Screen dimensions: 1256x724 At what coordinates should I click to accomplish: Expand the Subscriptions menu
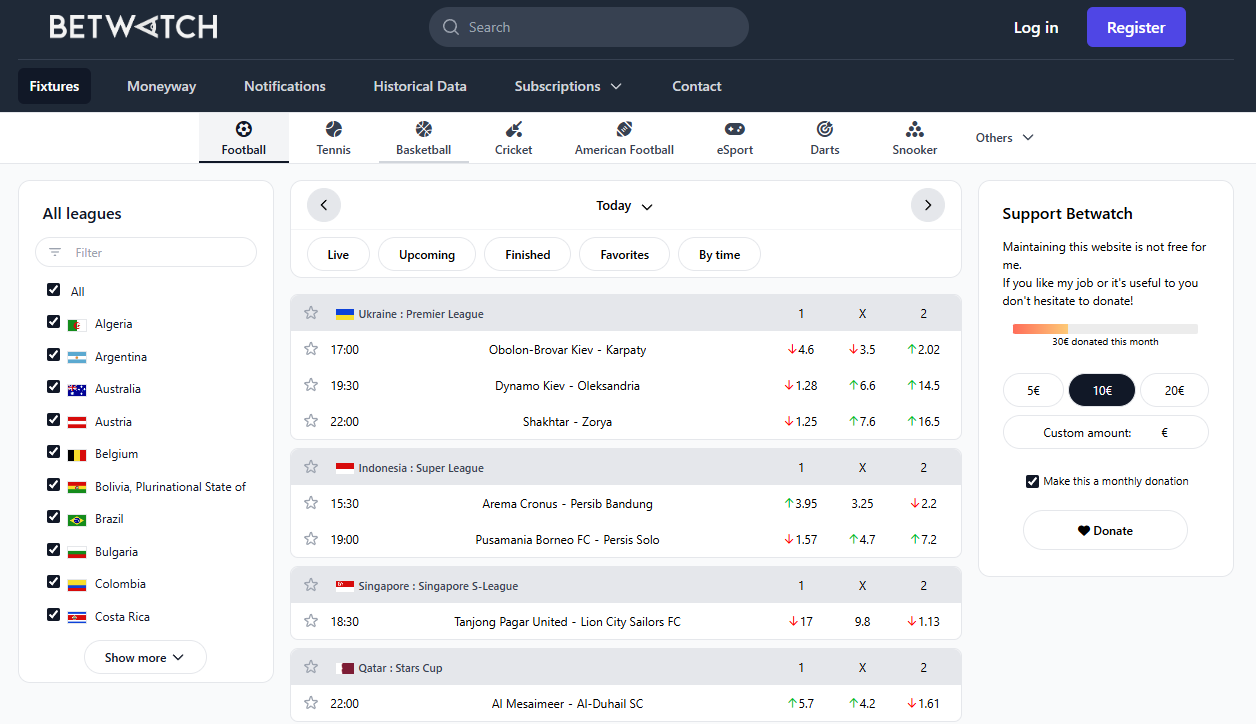568,86
